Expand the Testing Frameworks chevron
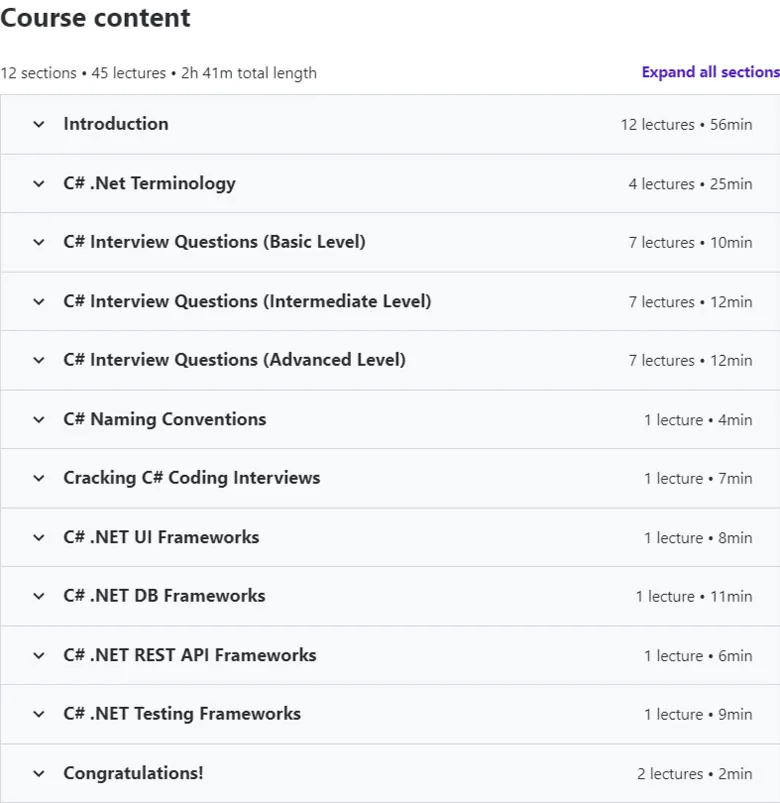Viewport: 780px width, 803px height. (x=38, y=714)
